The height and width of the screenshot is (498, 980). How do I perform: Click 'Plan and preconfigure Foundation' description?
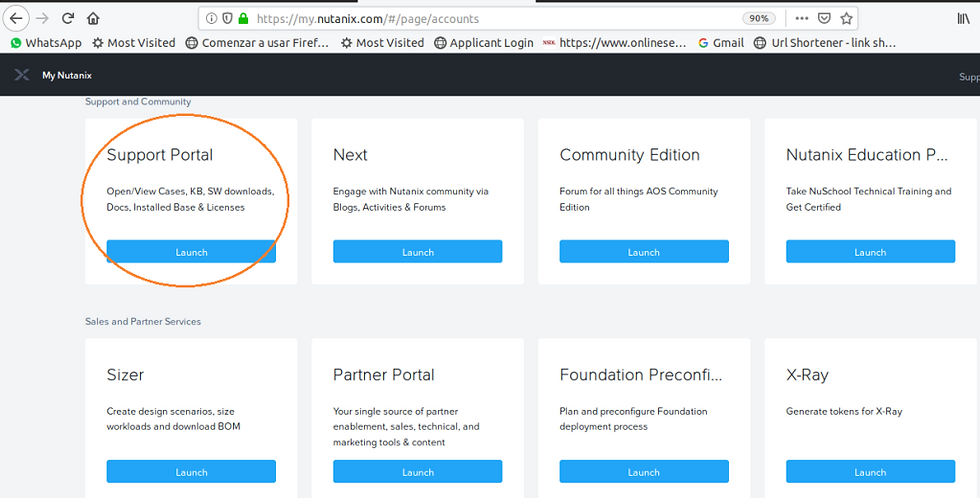[633, 419]
